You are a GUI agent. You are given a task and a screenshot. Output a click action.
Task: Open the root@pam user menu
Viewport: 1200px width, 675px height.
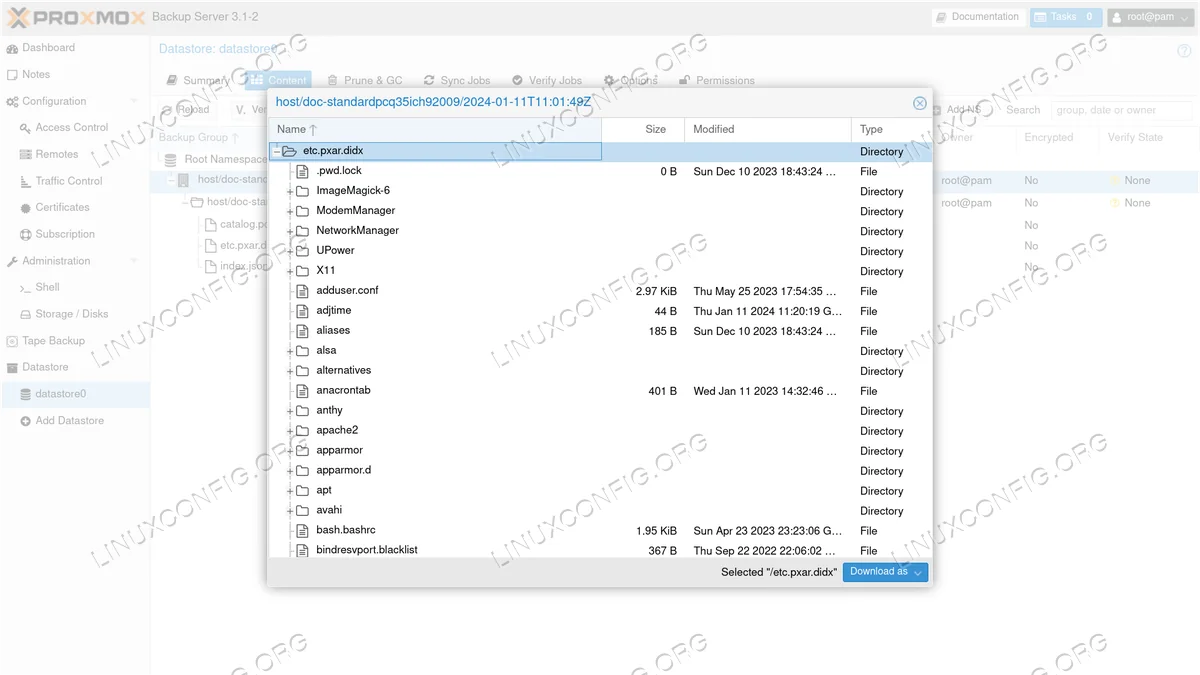pos(1151,17)
